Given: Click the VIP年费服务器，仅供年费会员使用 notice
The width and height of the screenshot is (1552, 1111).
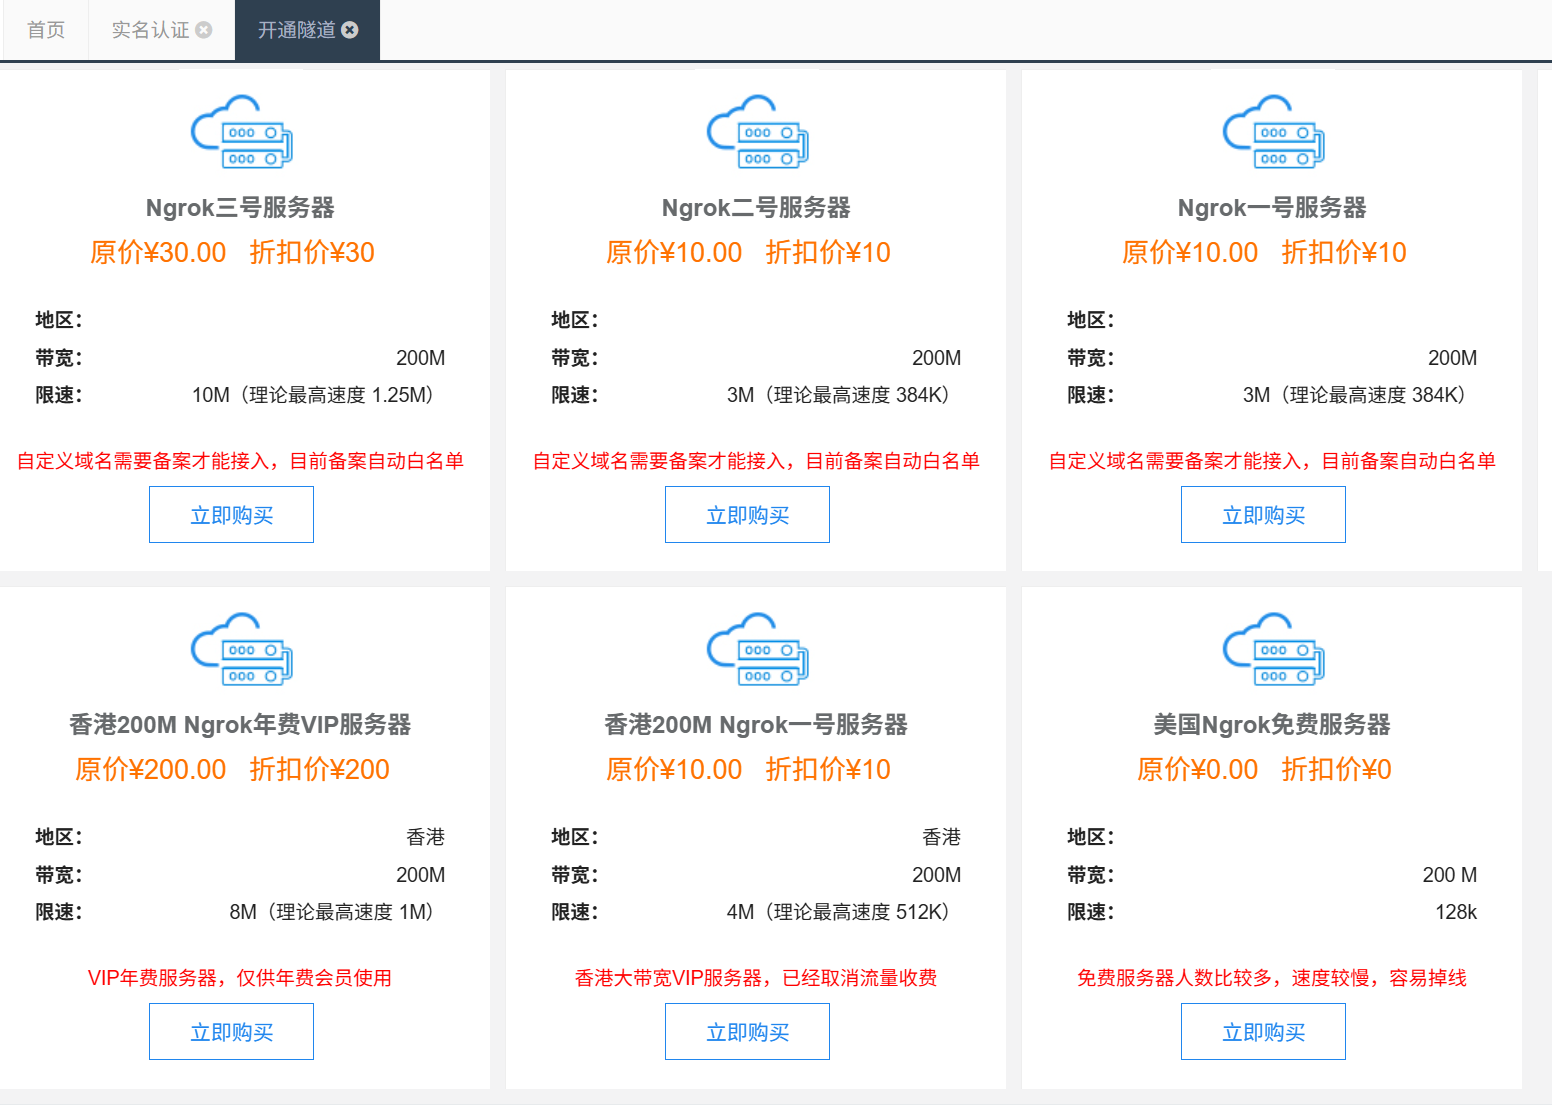Looking at the screenshot, I should pos(240,978).
